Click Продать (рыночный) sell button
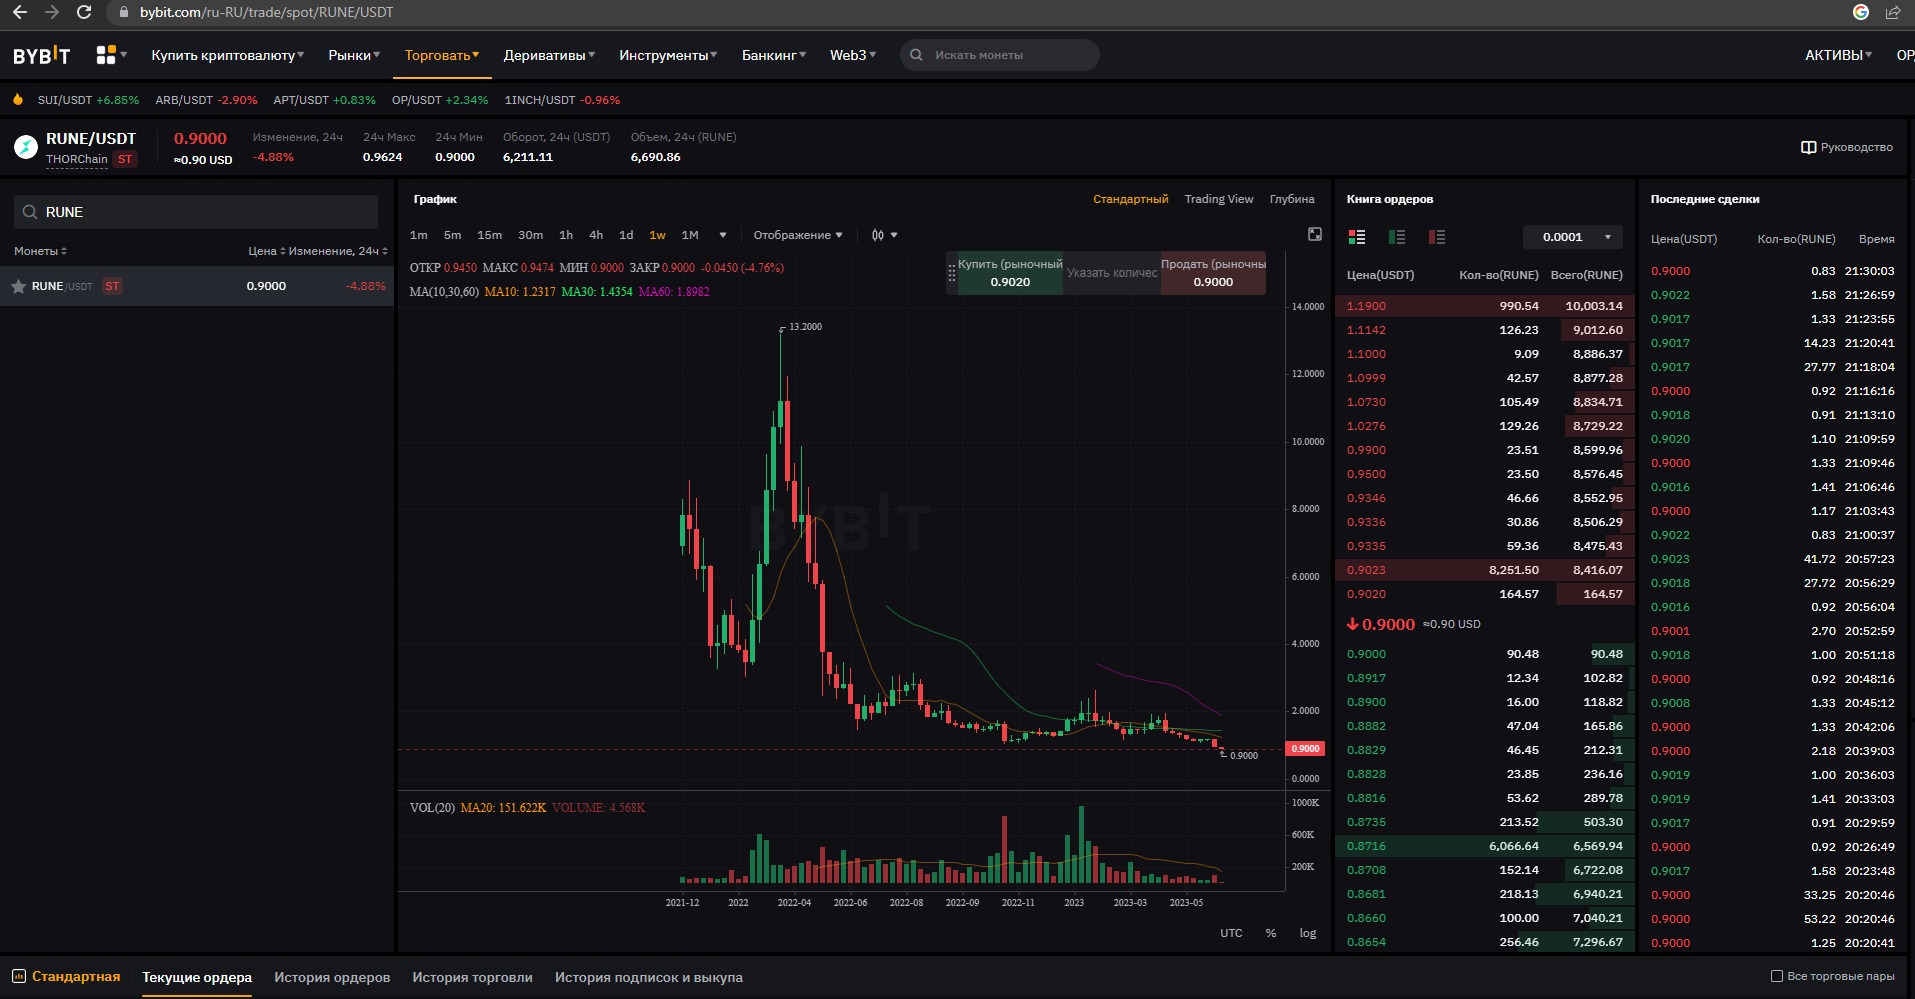Viewport: 1915px width, 999px height. 1213,273
